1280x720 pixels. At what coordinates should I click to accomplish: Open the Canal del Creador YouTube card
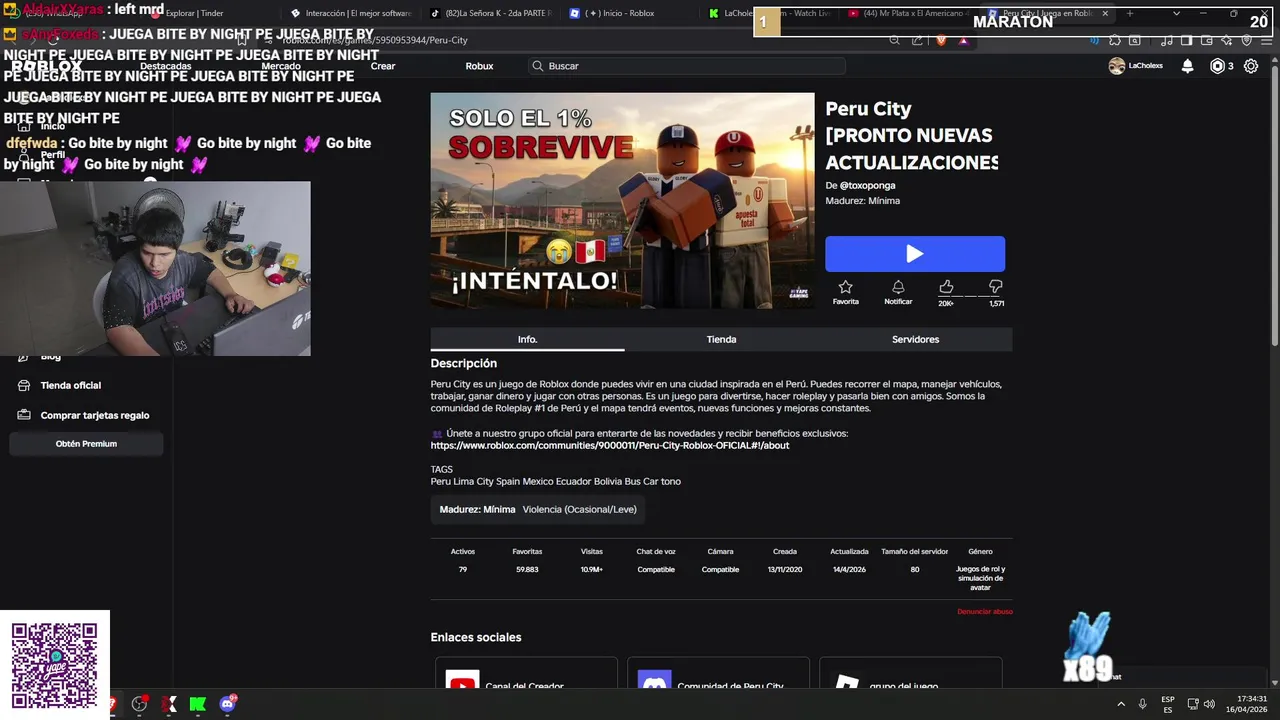click(x=526, y=673)
